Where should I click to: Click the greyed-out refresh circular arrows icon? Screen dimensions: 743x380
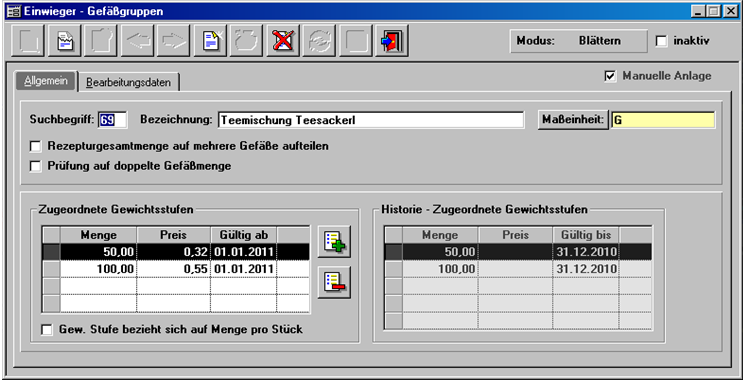click(319, 41)
